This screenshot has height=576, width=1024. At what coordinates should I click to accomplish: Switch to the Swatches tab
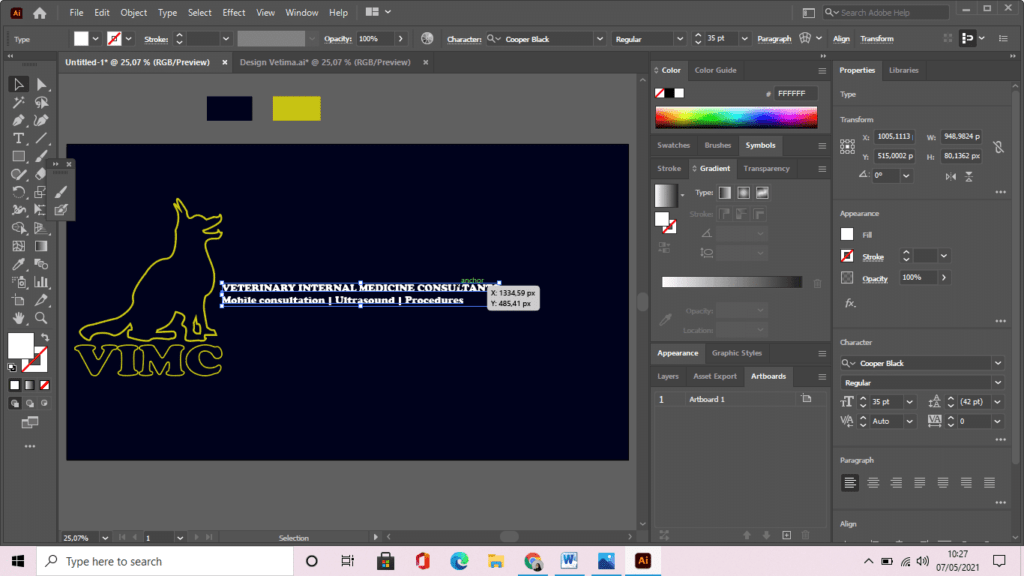tap(673, 145)
